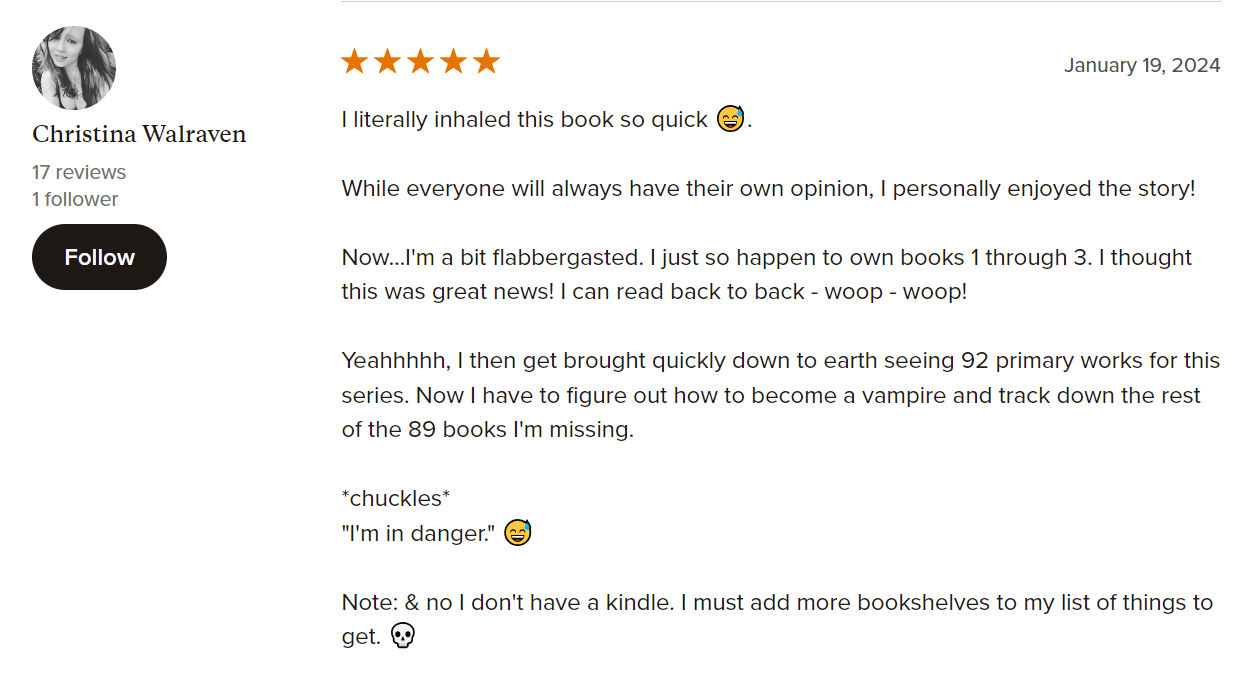This screenshot has width=1255, height=678.
Task: Open Christina Walraven's profile name link
Action: coord(139,134)
